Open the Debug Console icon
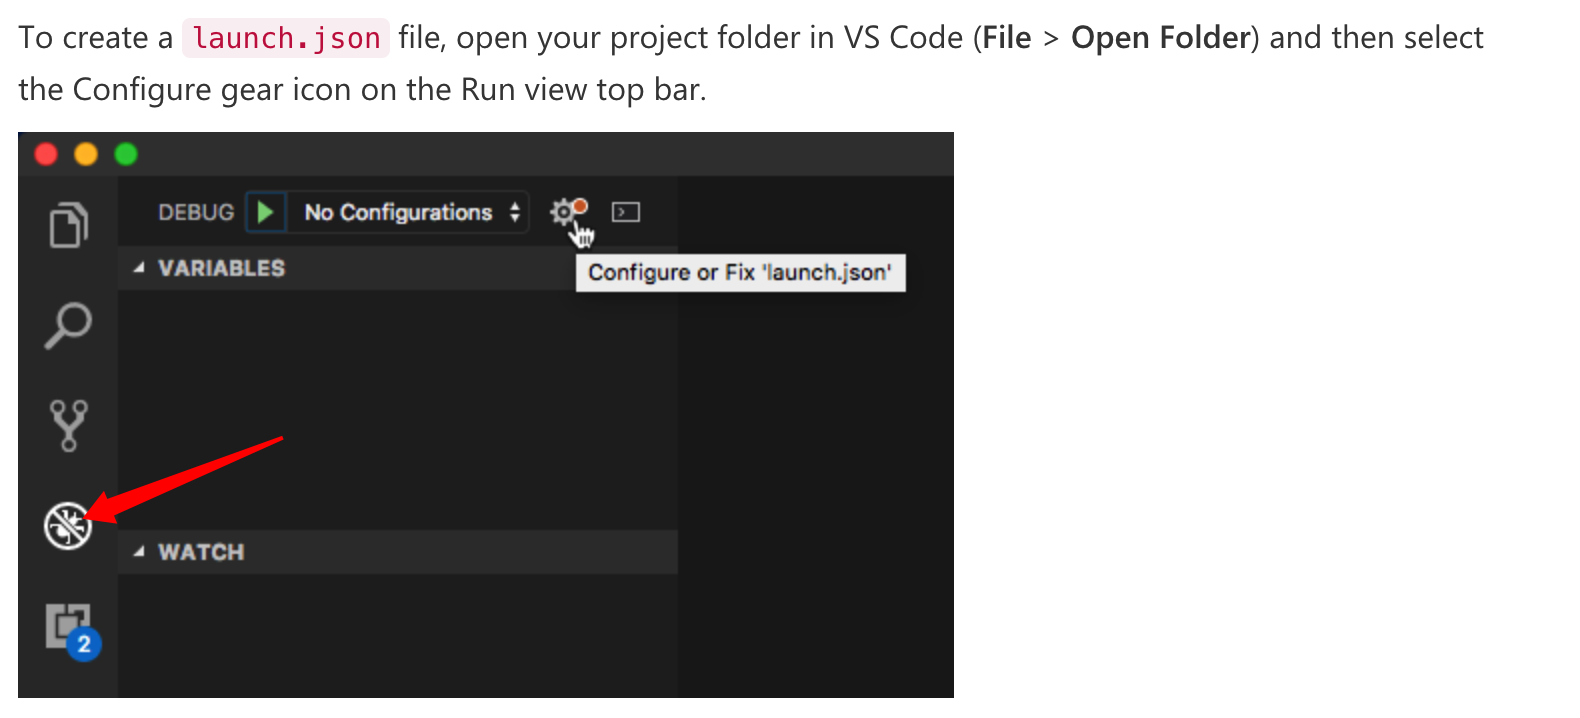Screen dimensions: 1580x718 point(626,212)
